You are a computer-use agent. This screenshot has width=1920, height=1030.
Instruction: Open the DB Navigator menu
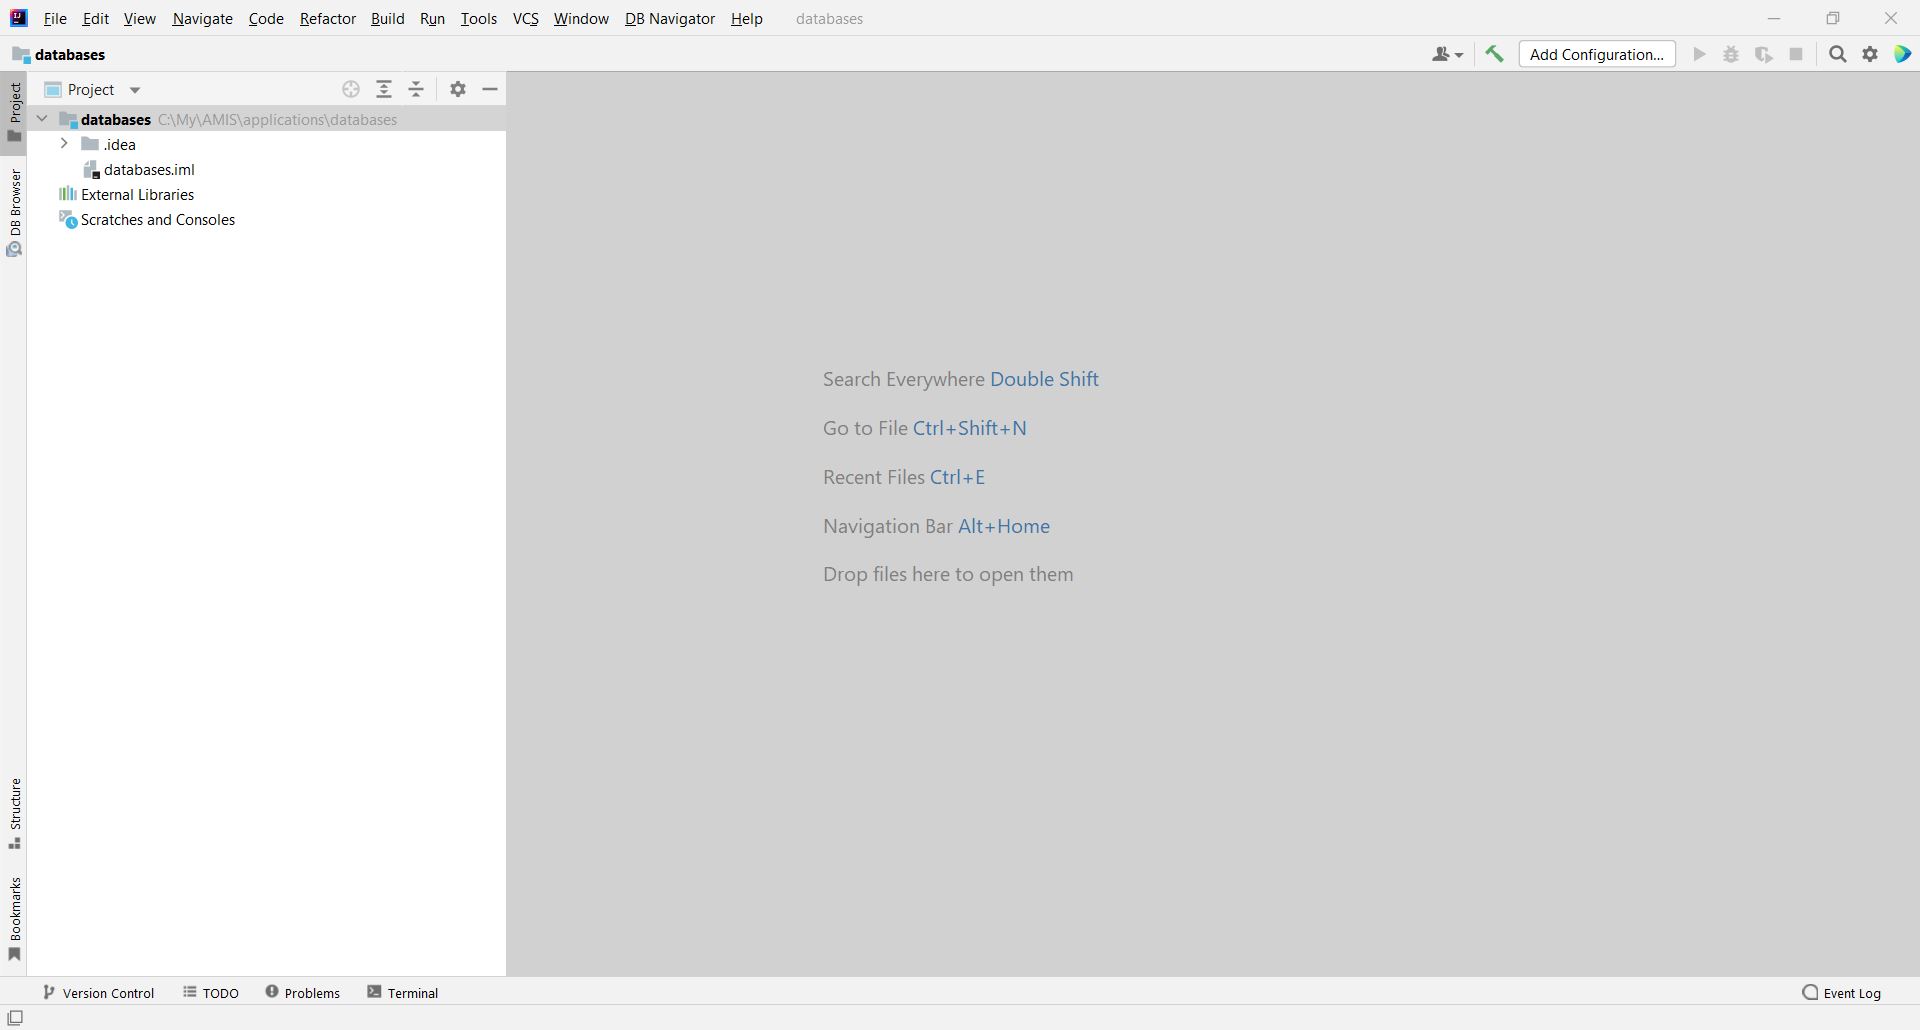pos(669,19)
